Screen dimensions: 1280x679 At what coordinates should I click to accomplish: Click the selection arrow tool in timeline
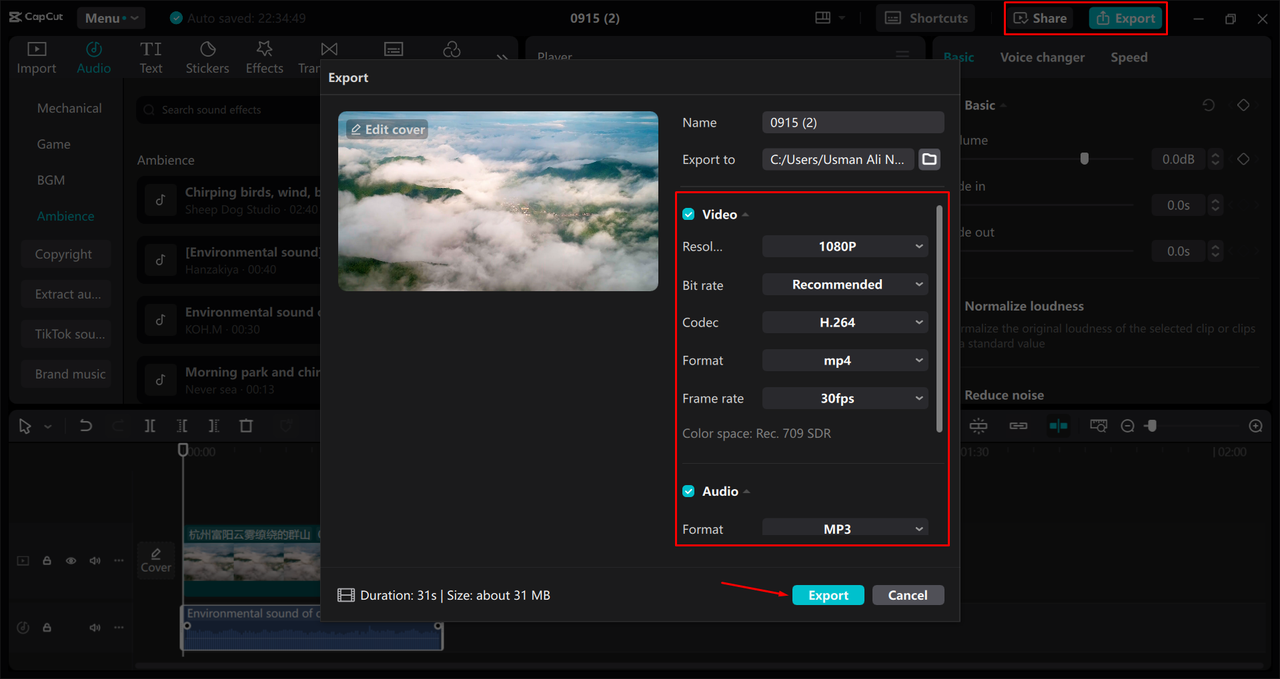pos(27,426)
